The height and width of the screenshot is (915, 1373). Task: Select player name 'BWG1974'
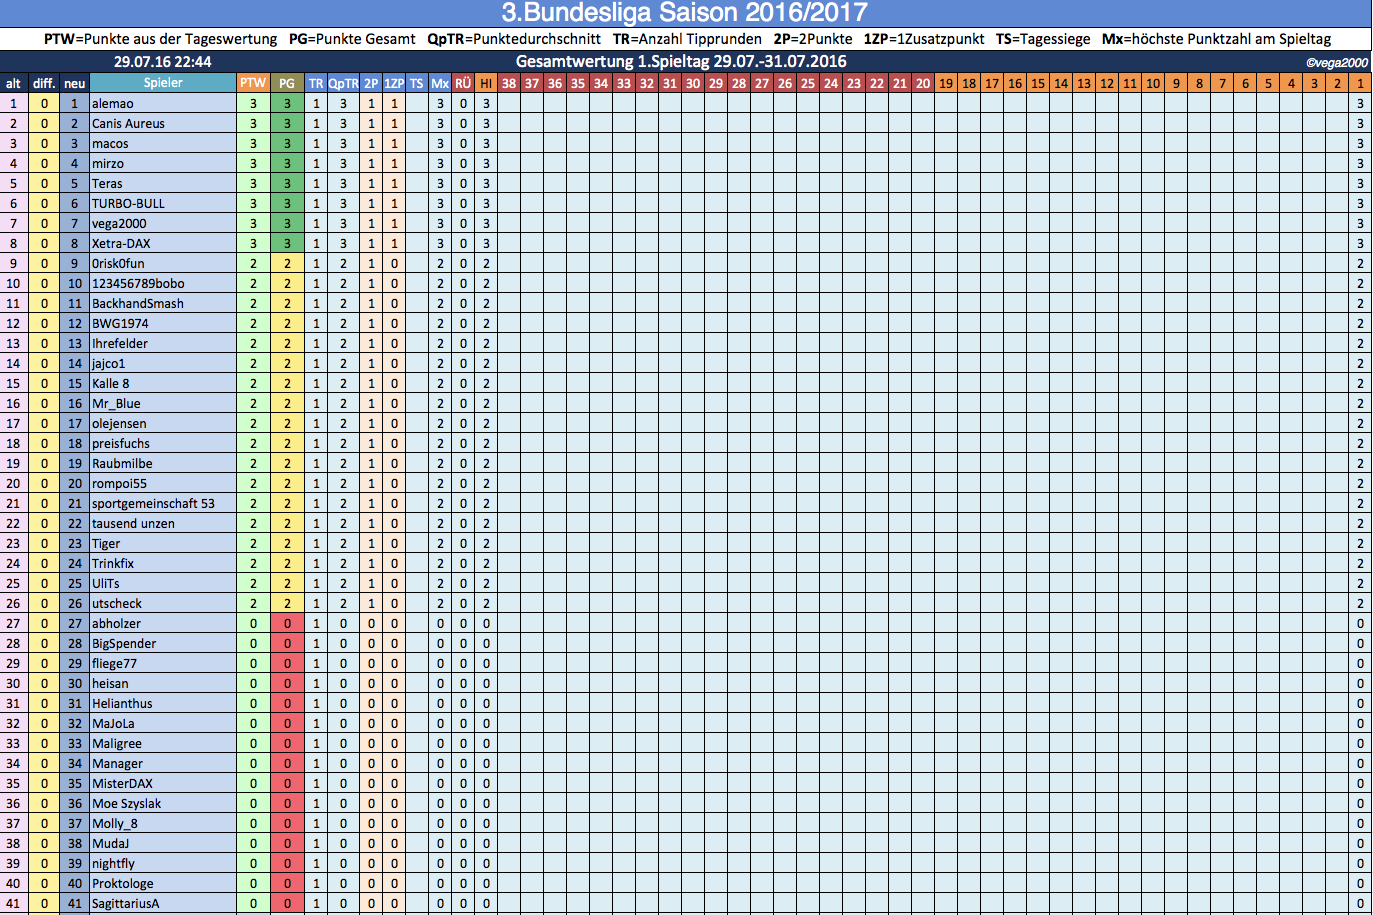[120, 323]
